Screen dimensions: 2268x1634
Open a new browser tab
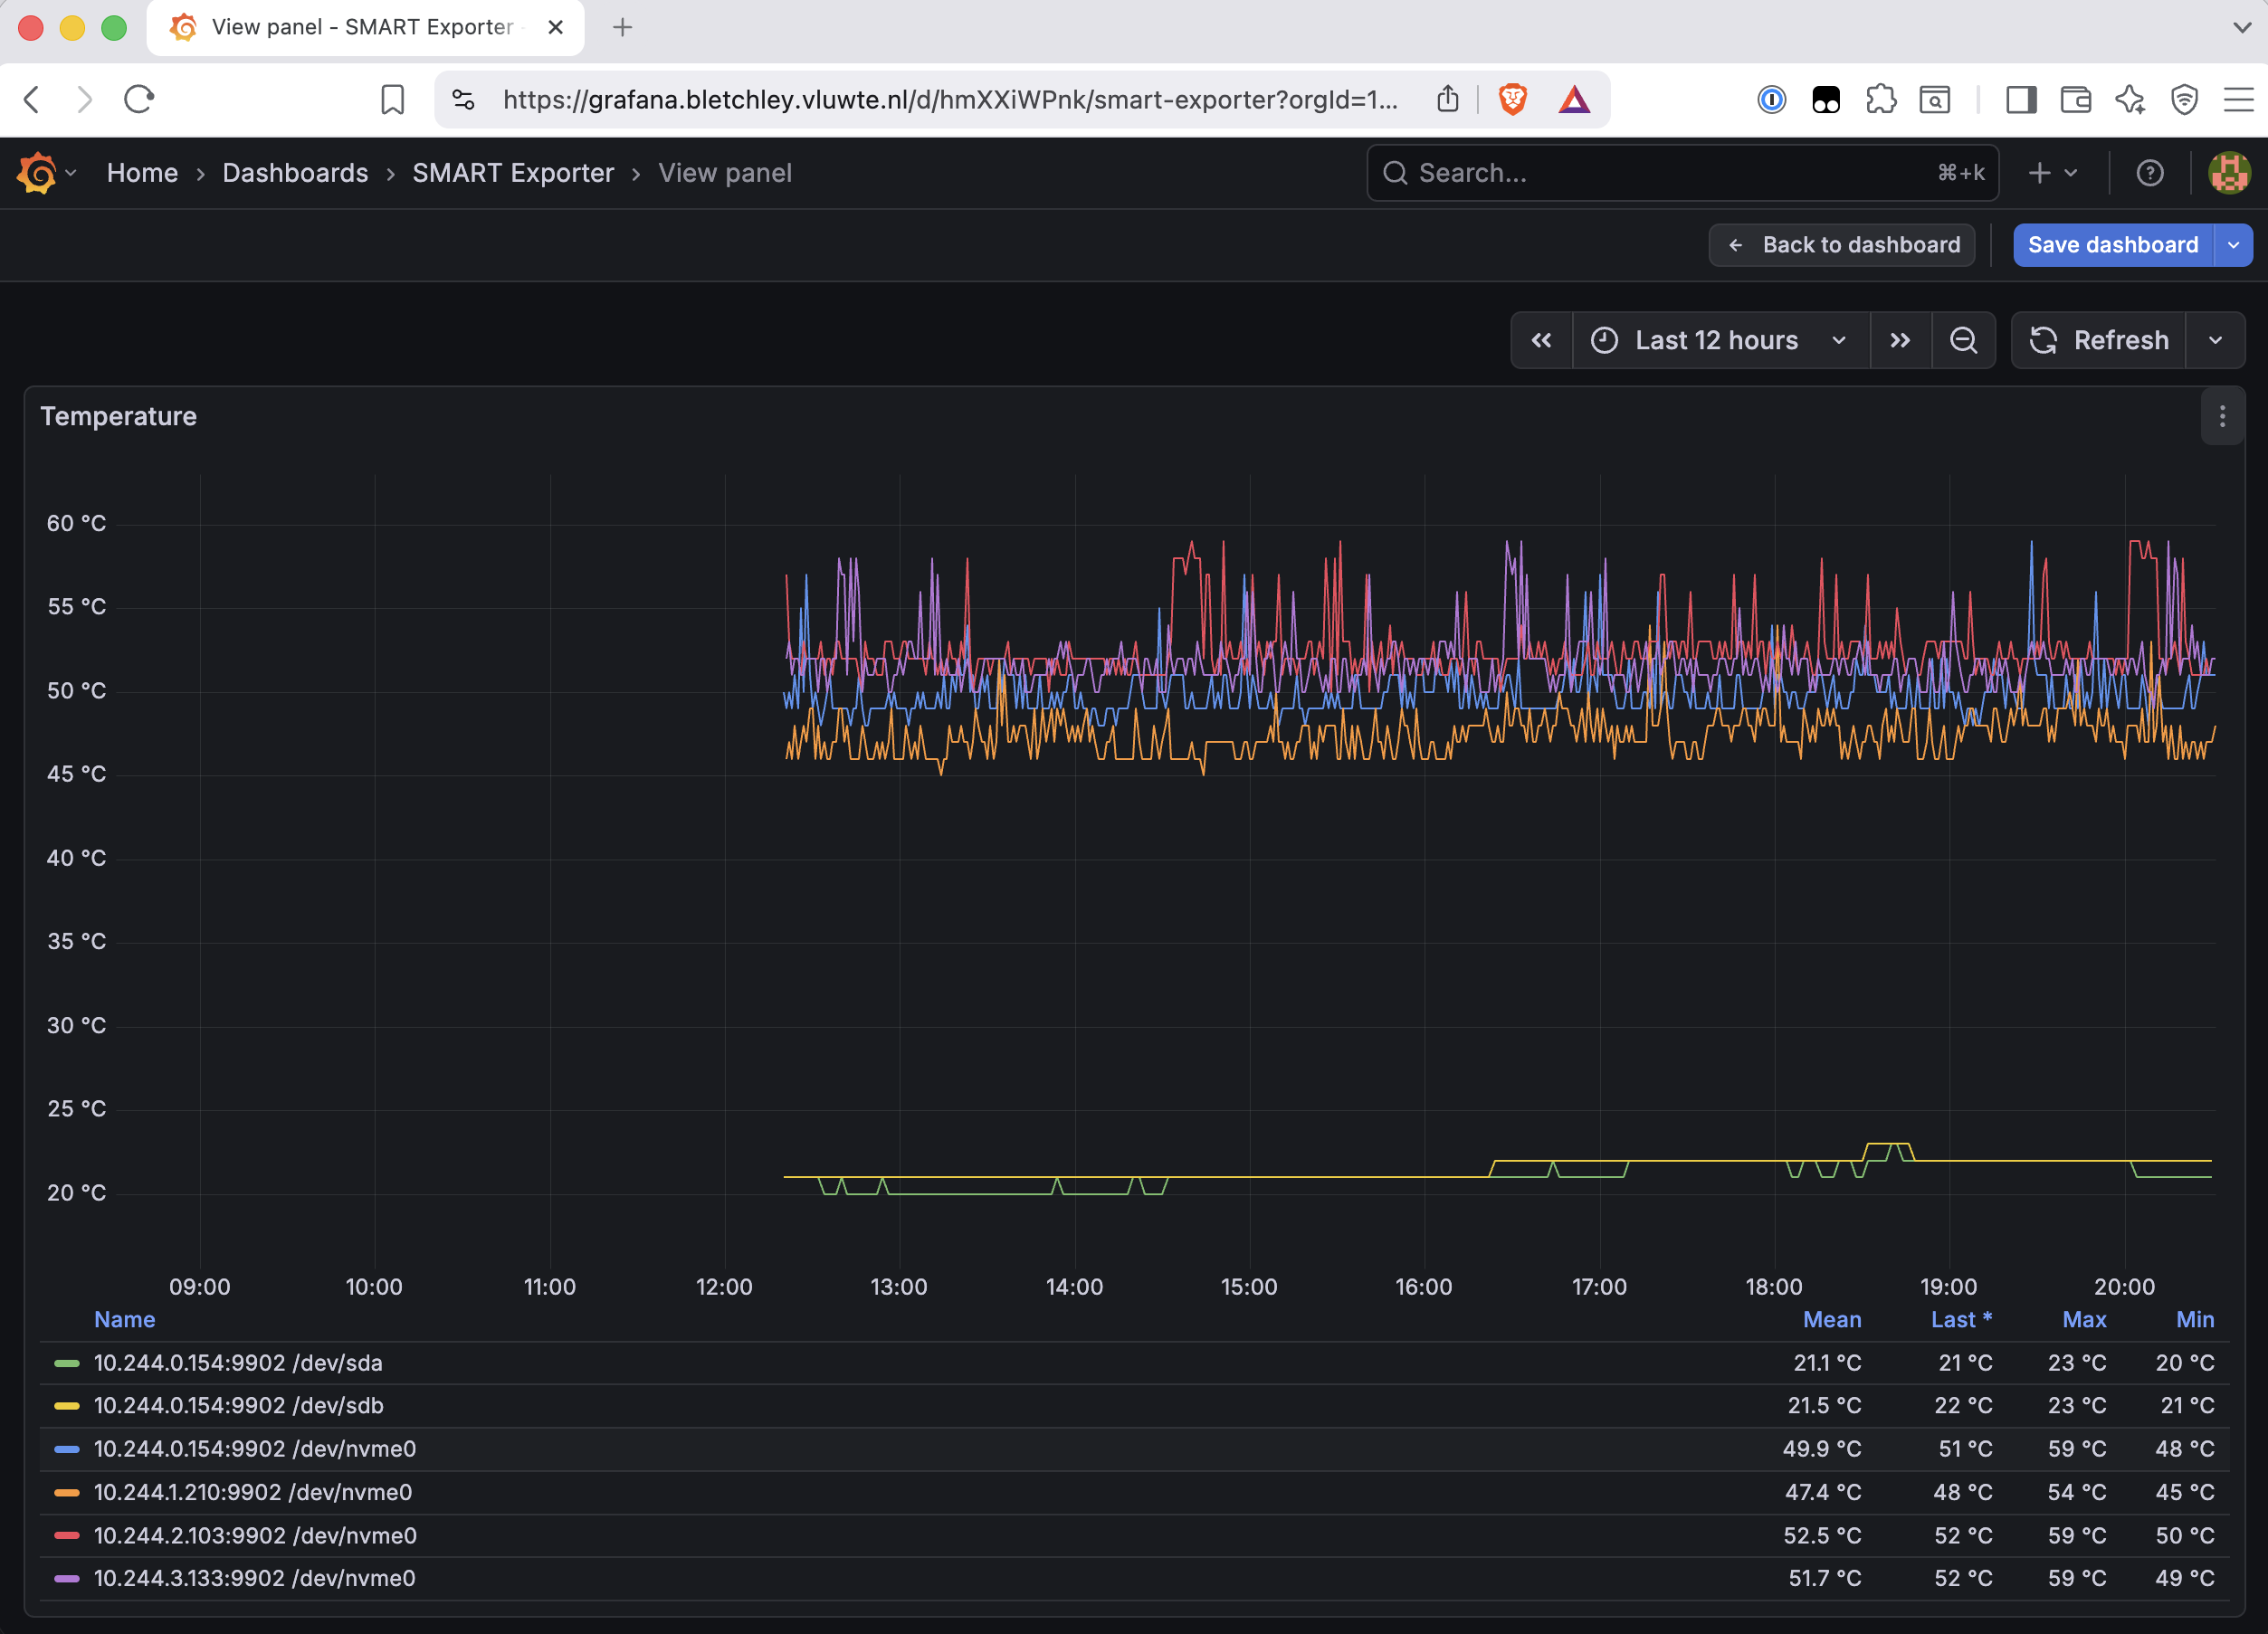click(x=622, y=27)
